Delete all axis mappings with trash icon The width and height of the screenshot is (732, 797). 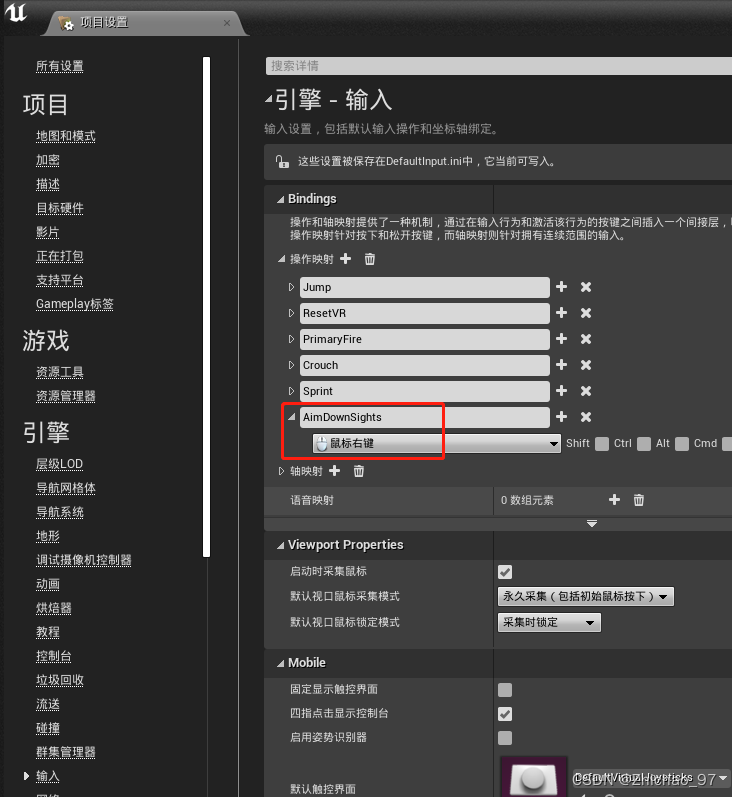[x=359, y=471]
